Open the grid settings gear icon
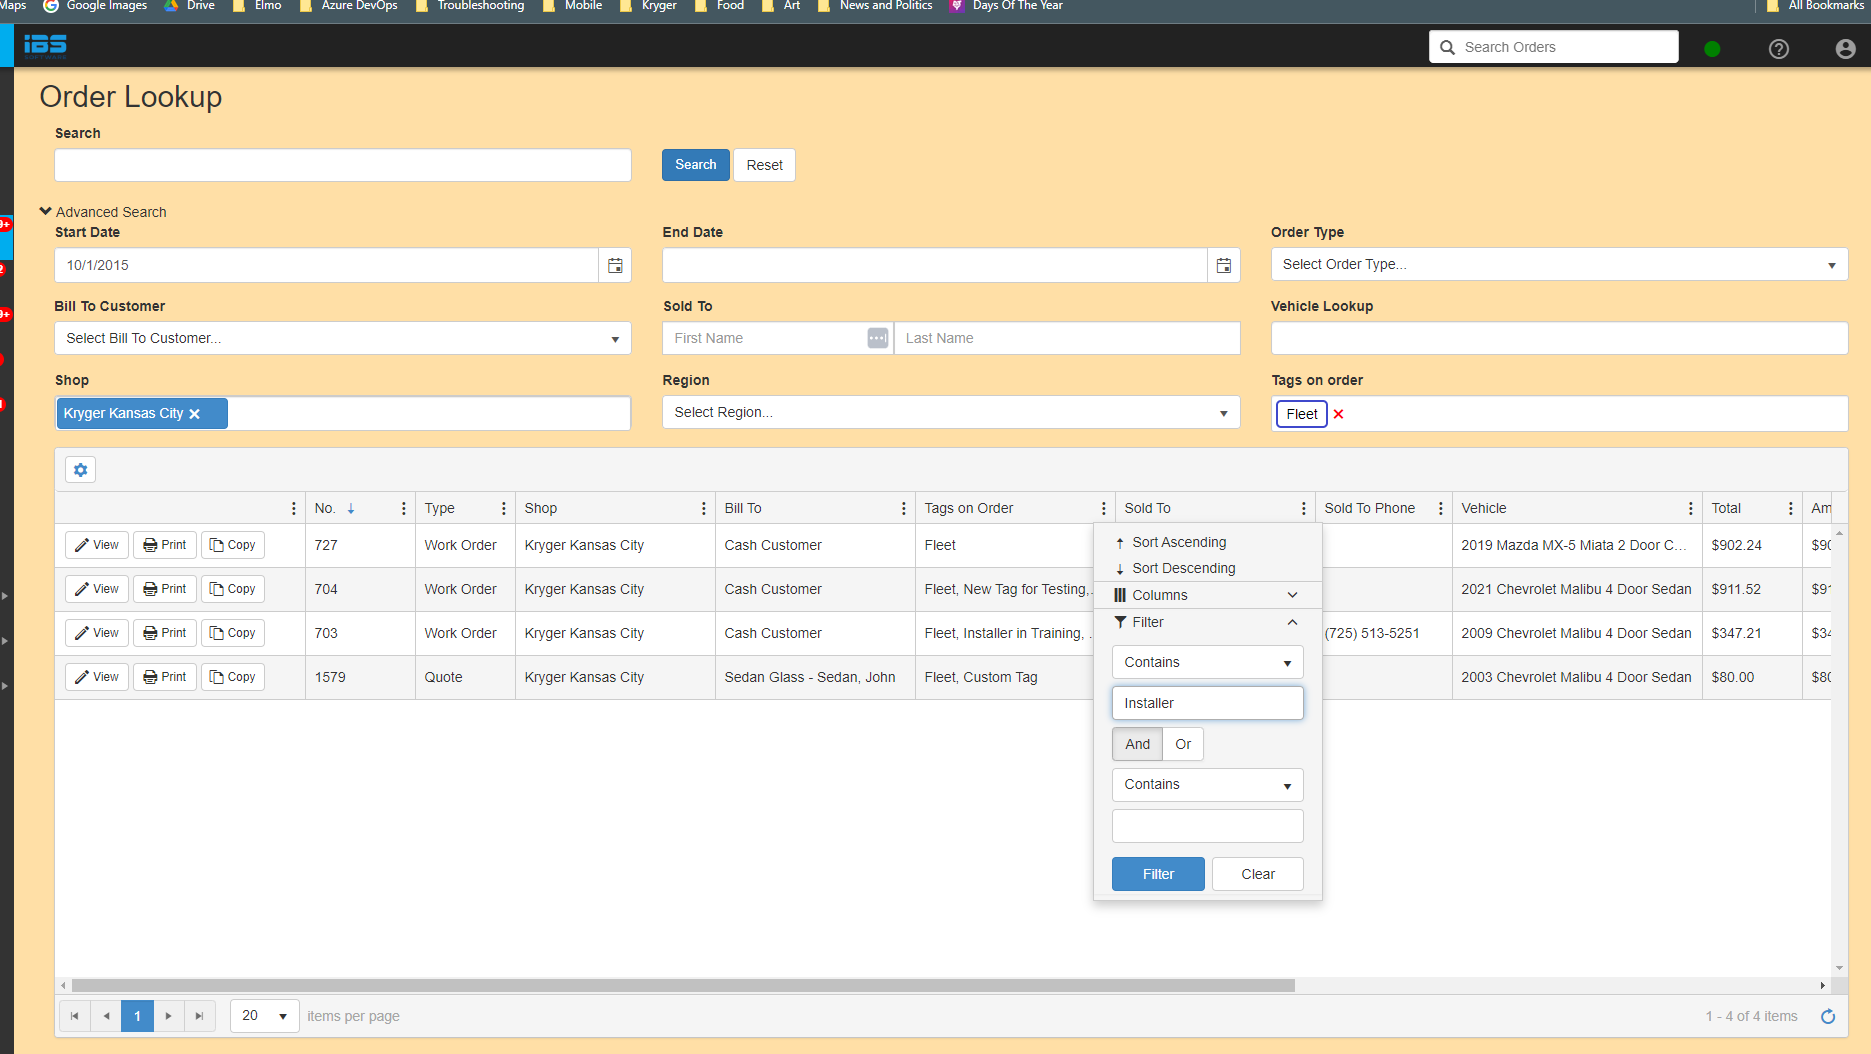Screen dimensions: 1871x1054 point(81,469)
